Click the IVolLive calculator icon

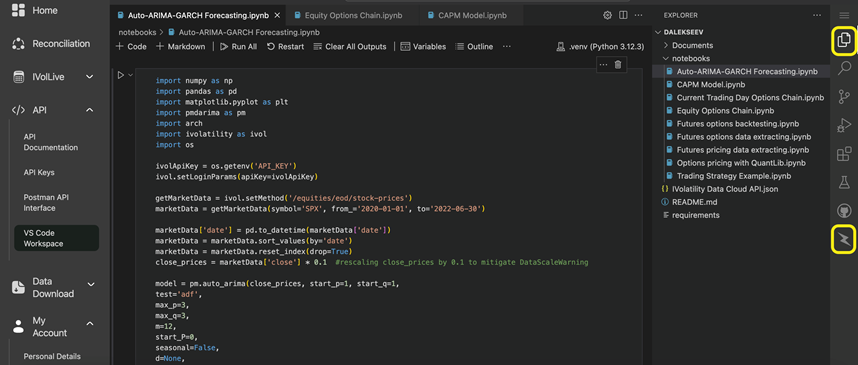pos(19,77)
